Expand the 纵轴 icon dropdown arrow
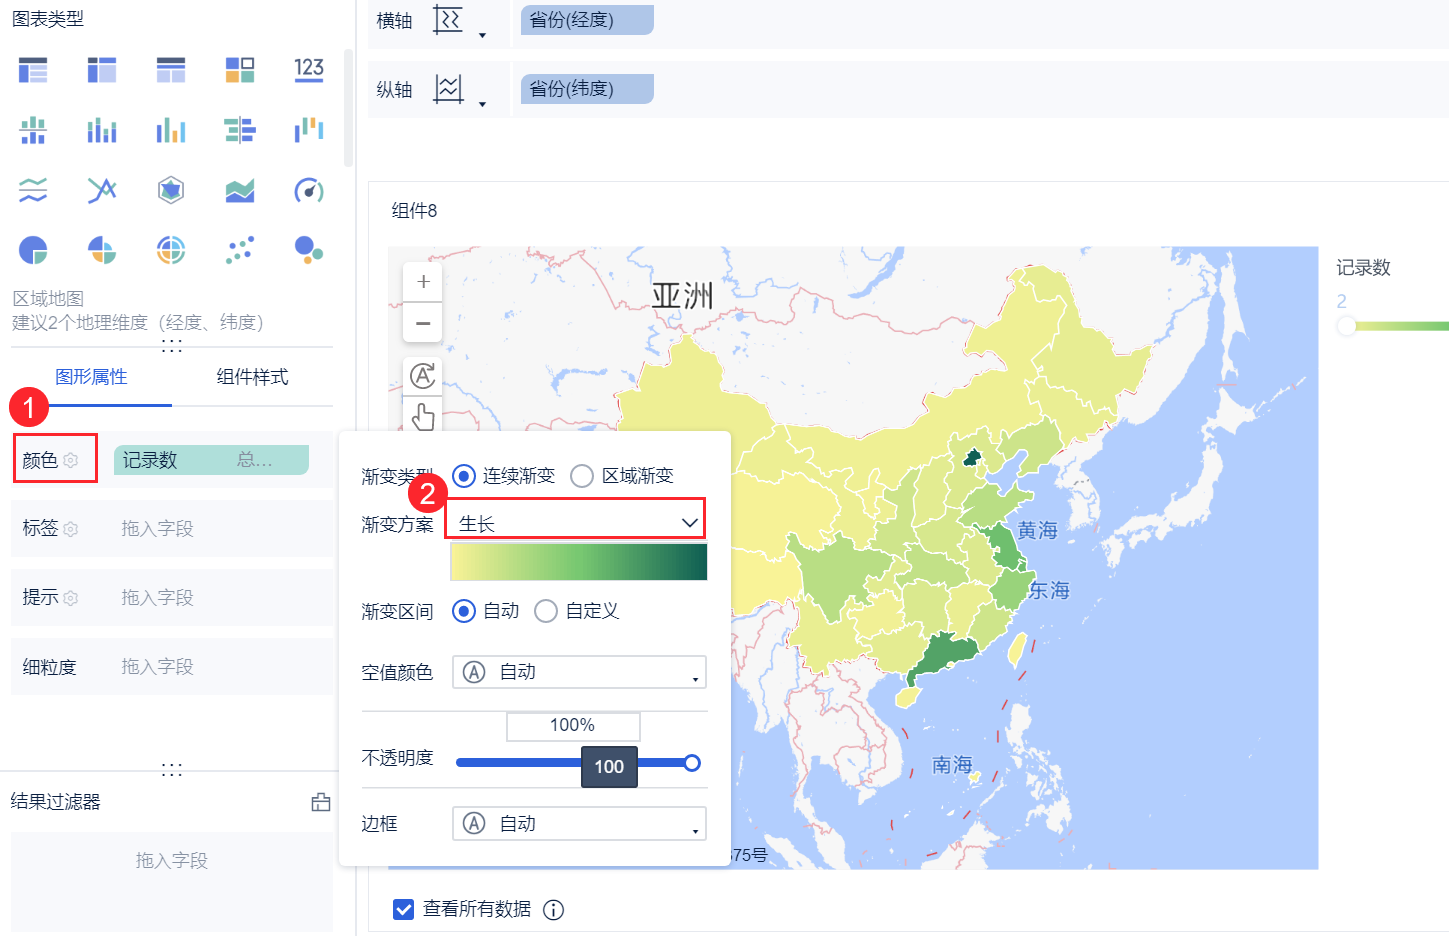The height and width of the screenshot is (936, 1449). 482,104
